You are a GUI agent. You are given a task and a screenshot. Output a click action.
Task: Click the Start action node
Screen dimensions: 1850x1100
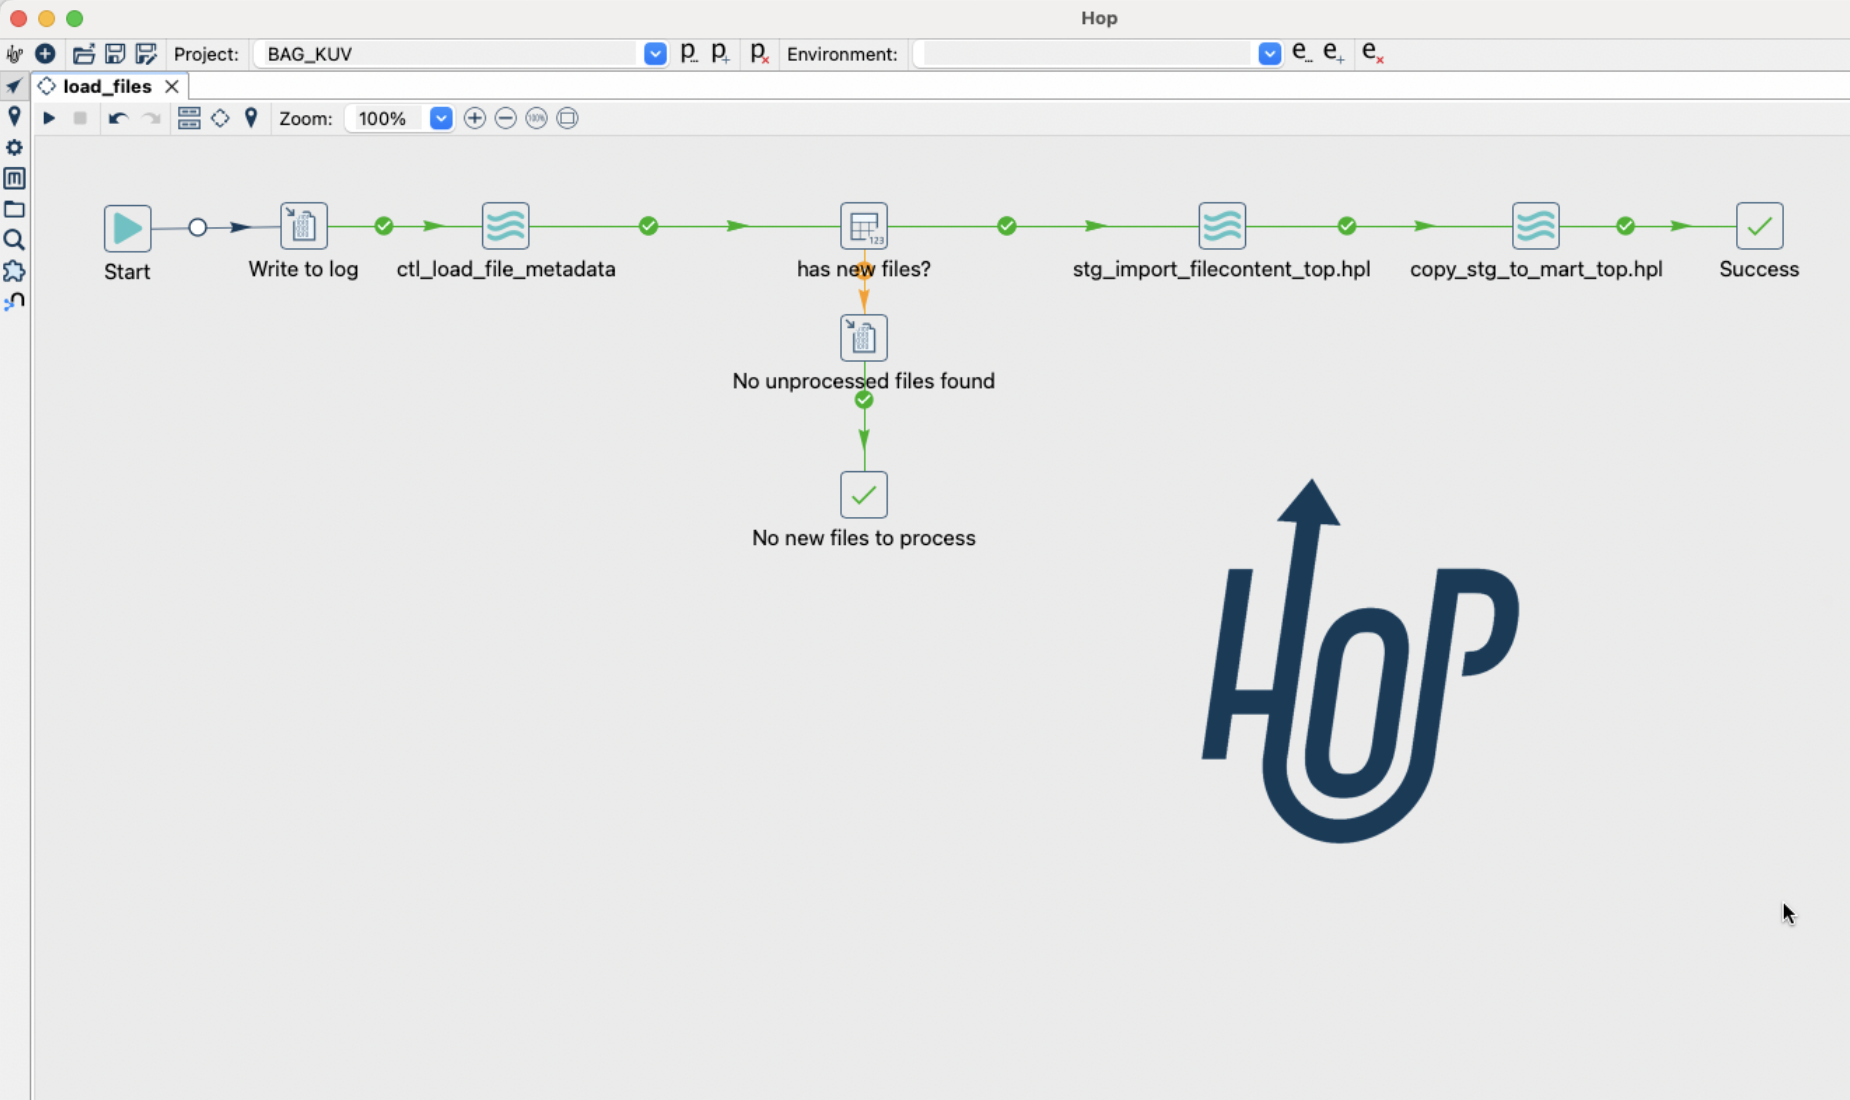pyautogui.click(x=127, y=228)
